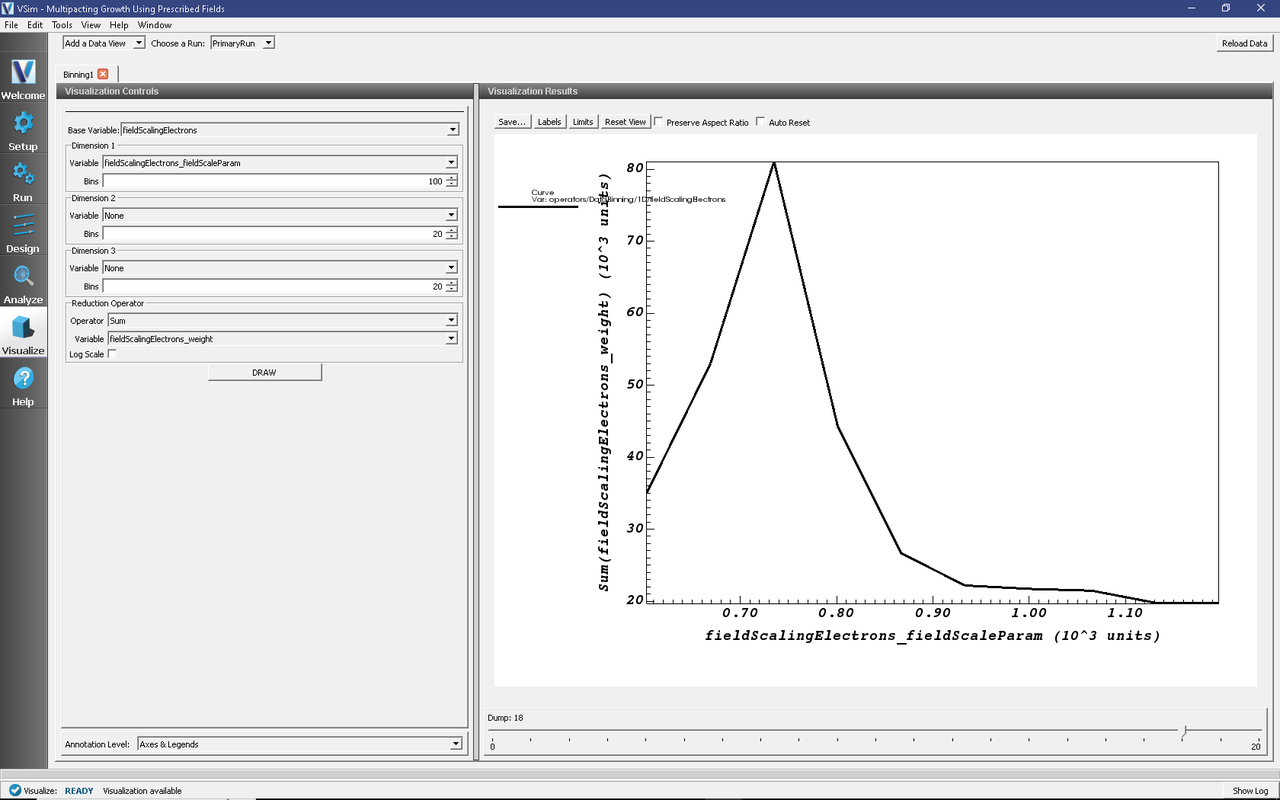Open the Tools menu

(61, 24)
